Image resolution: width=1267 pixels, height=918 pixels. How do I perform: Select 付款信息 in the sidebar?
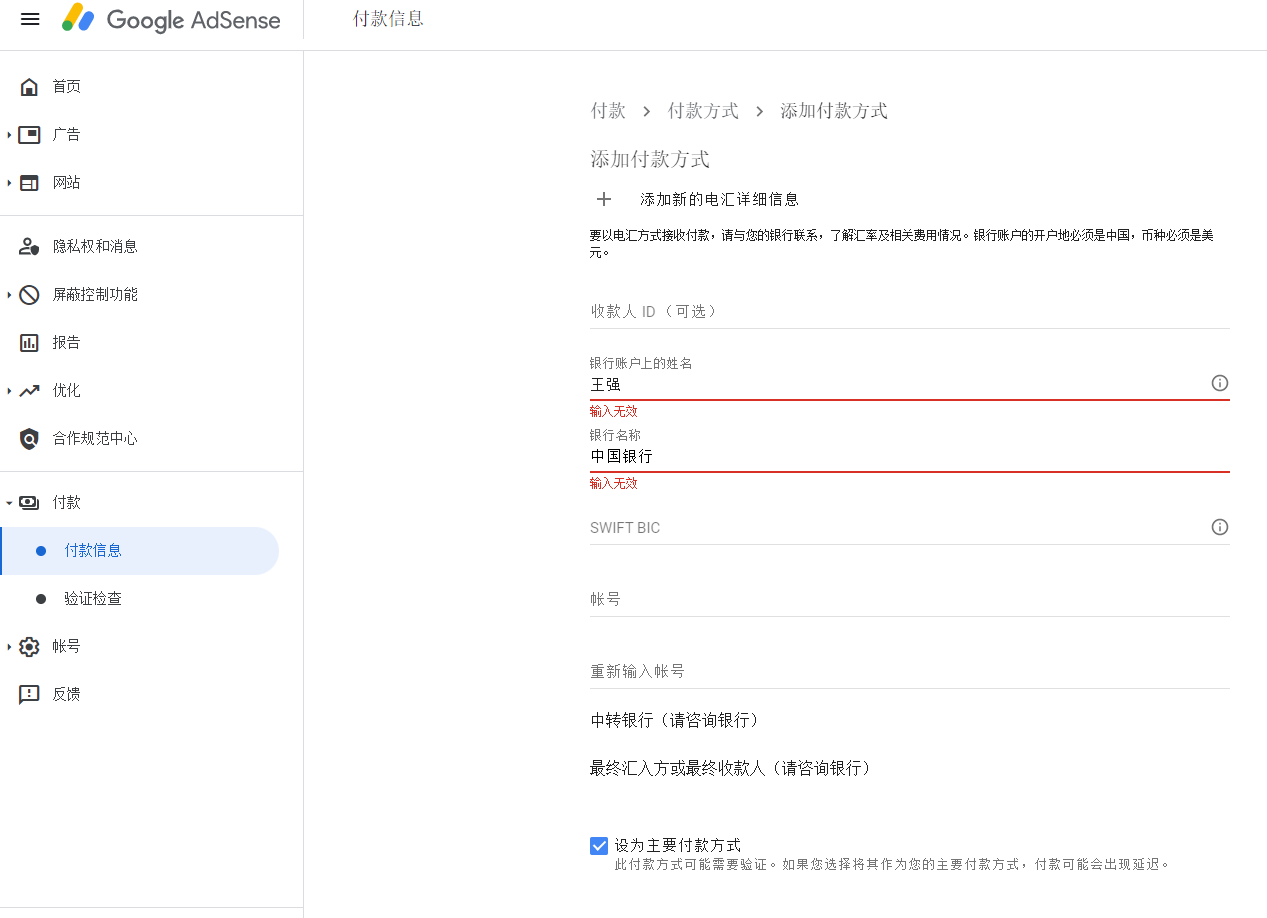click(93, 551)
